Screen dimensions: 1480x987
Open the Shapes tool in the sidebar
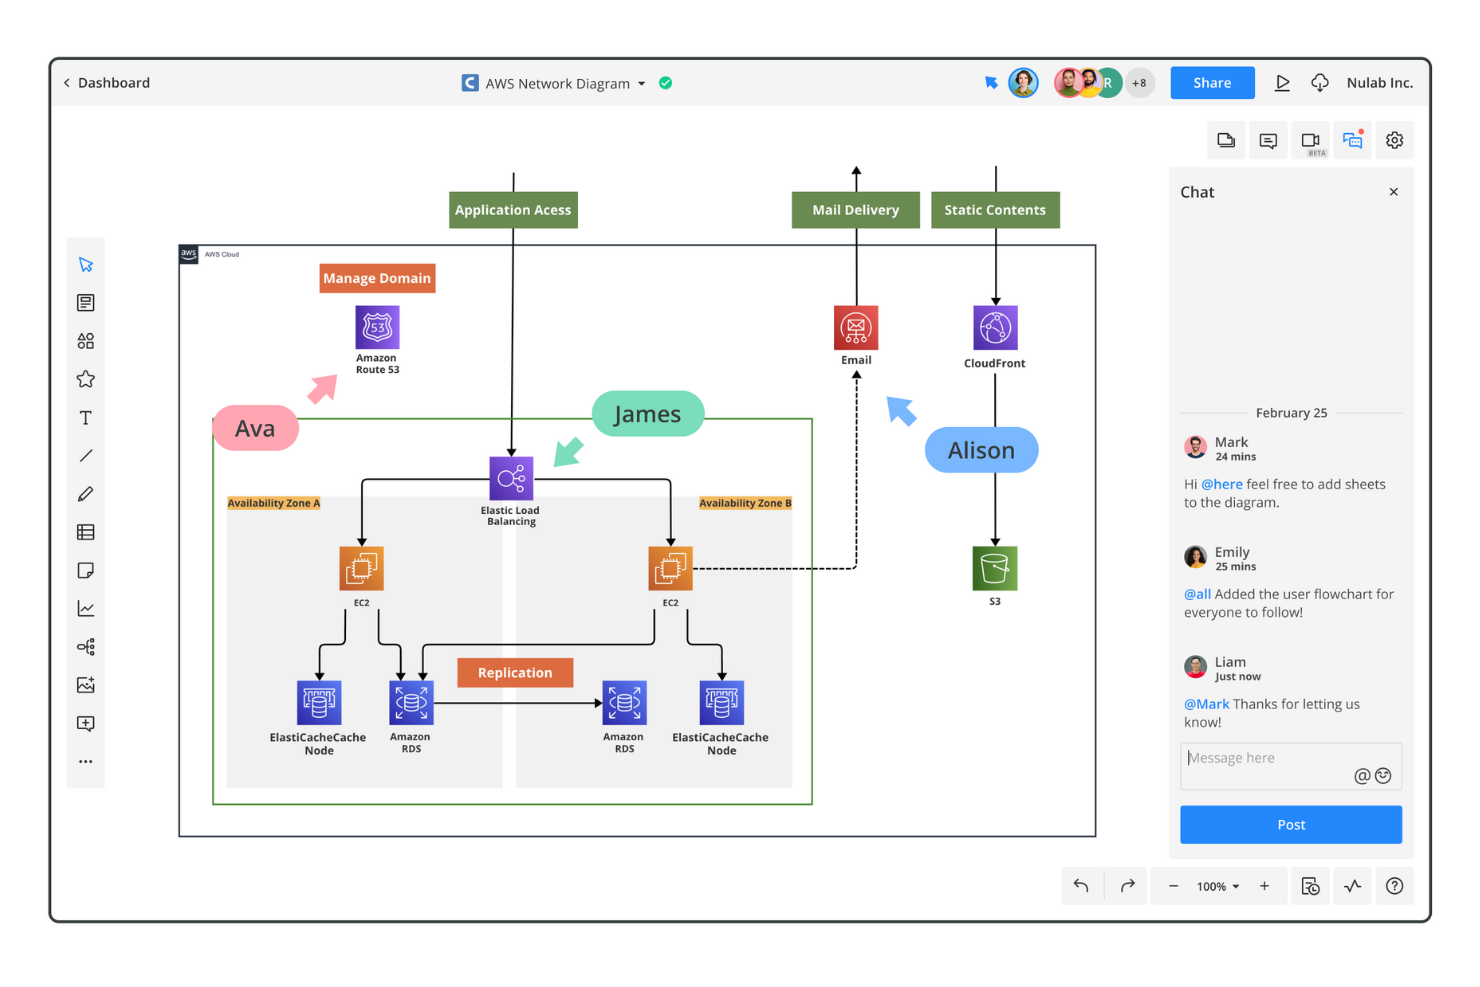(86, 340)
